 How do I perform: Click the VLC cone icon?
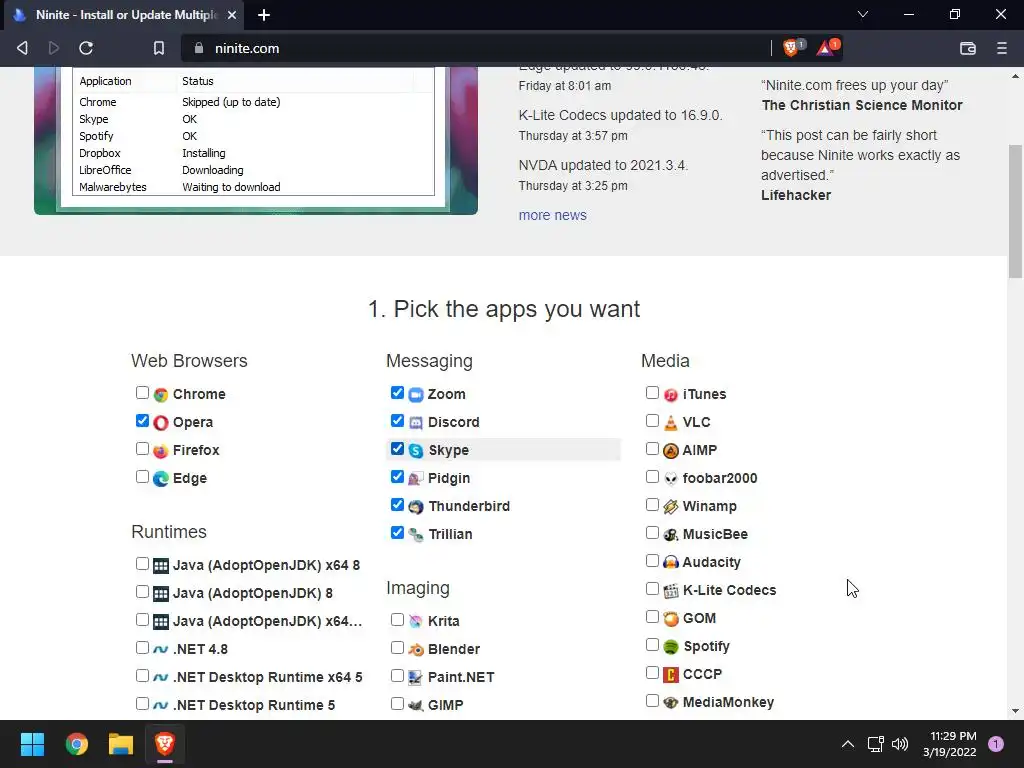click(x=671, y=423)
